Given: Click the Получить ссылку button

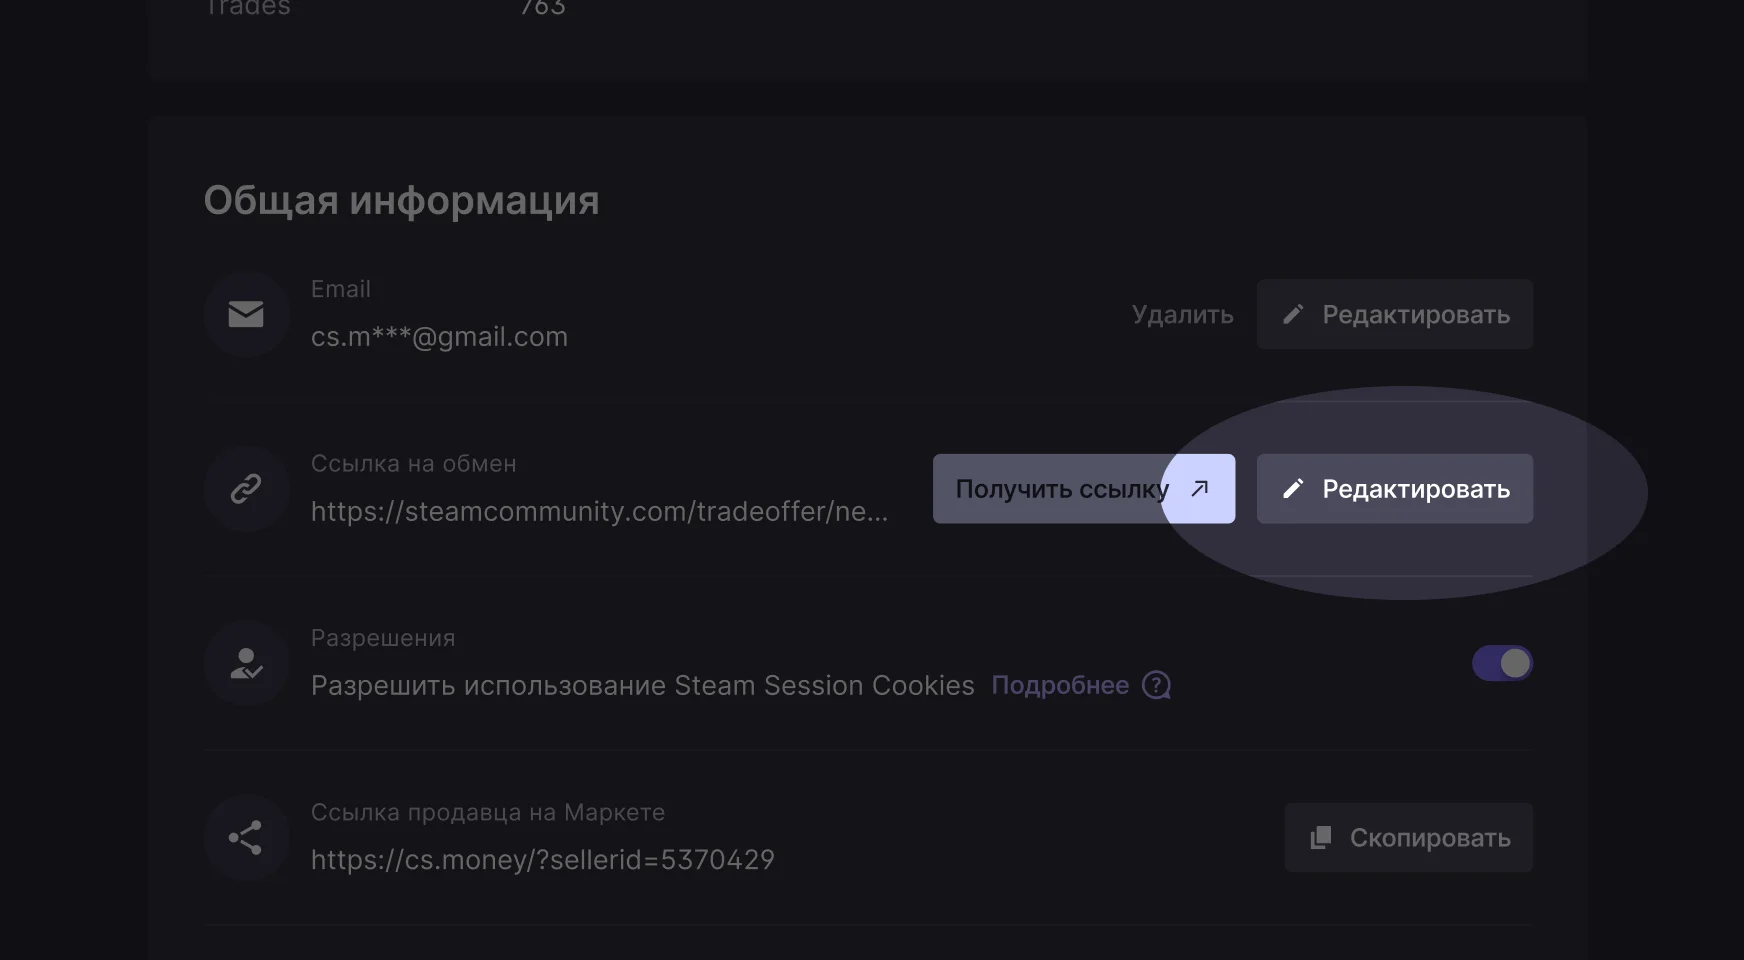Looking at the screenshot, I should (x=1084, y=488).
